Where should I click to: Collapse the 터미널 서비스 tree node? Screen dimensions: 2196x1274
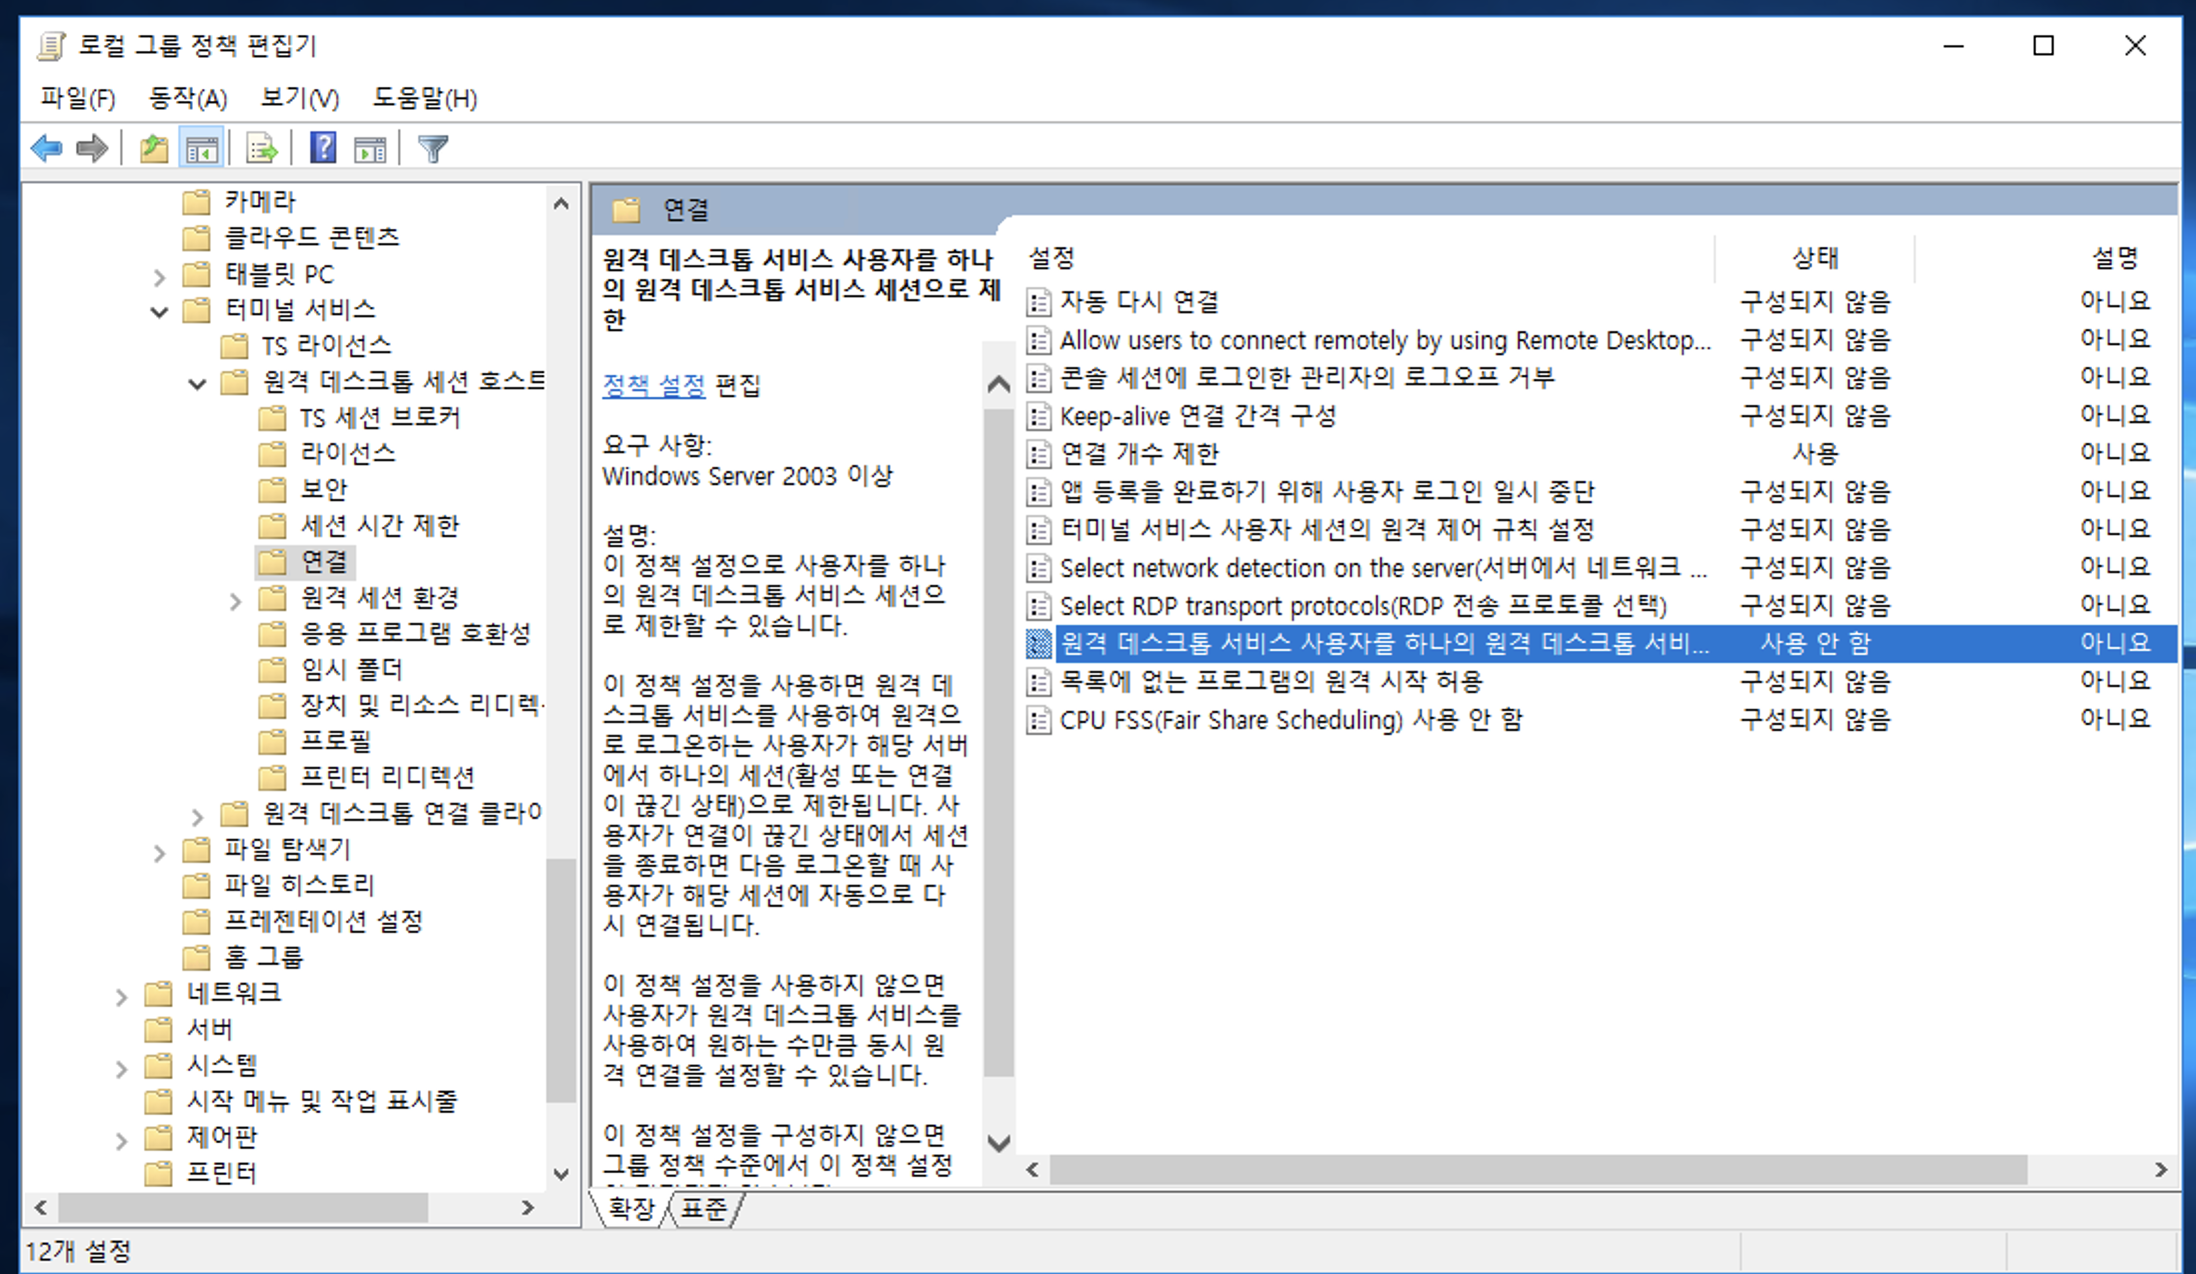click(159, 311)
